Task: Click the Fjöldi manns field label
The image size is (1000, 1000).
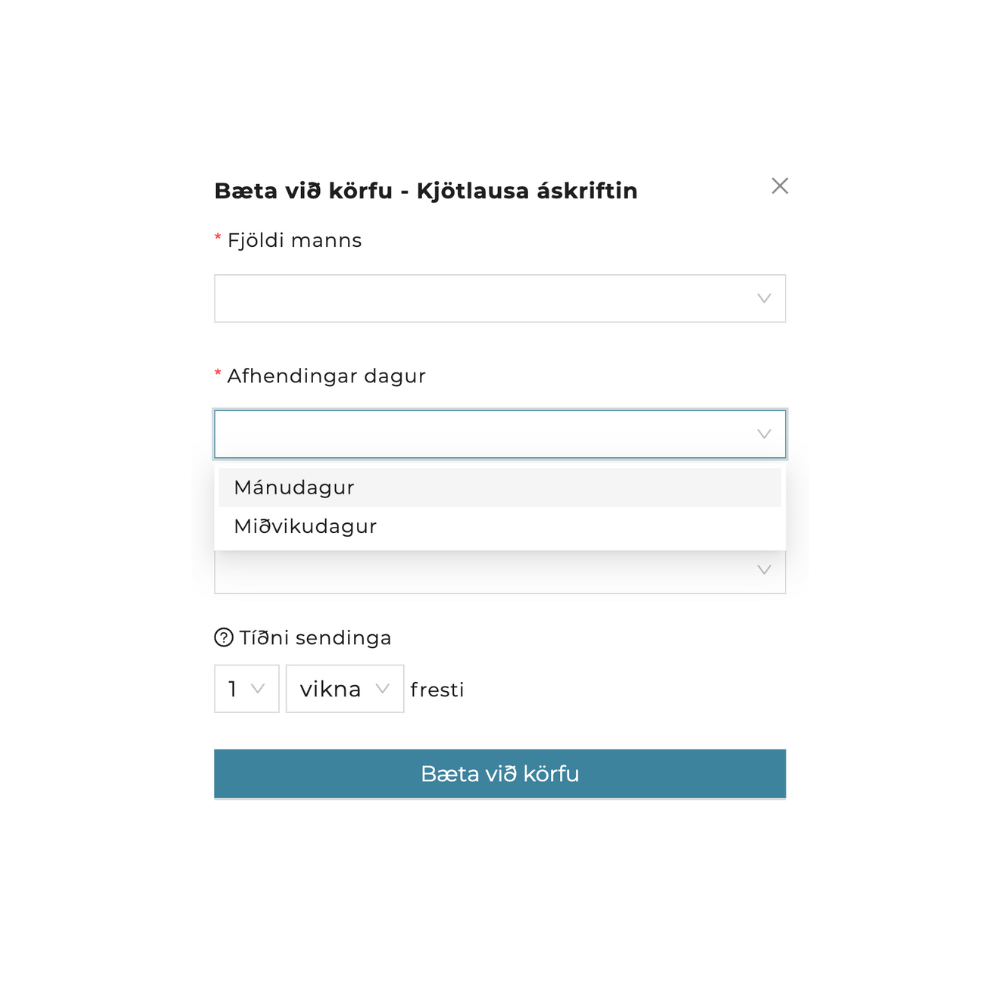Action: pos(294,241)
